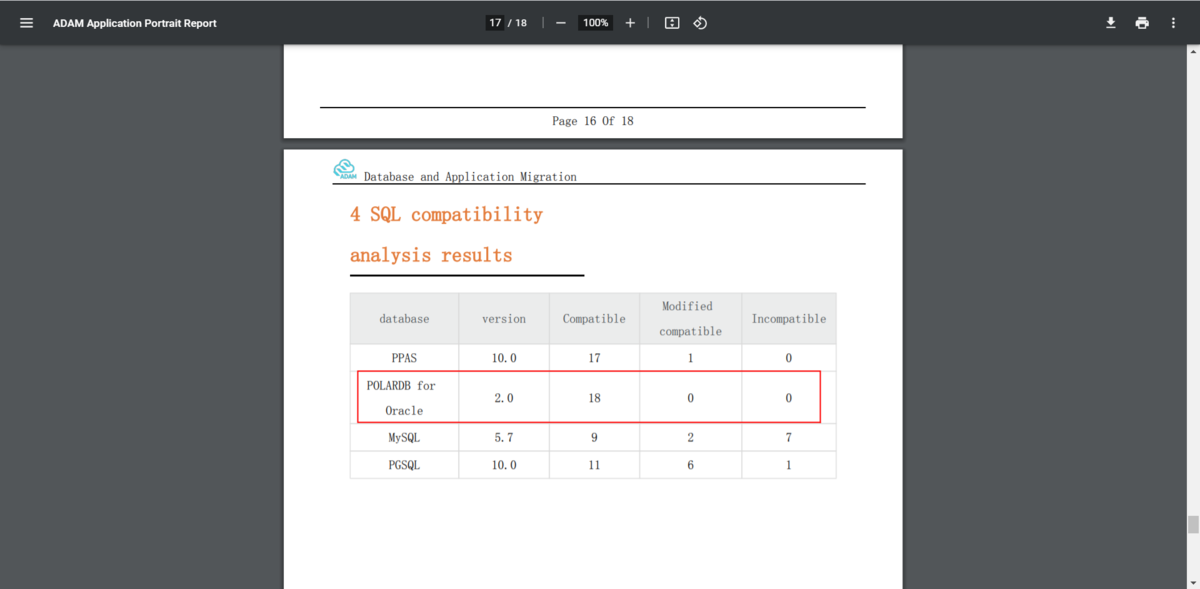This screenshot has width=1200, height=589.
Task: Select 'Database and Application Migration' header text
Action: [470, 176]
